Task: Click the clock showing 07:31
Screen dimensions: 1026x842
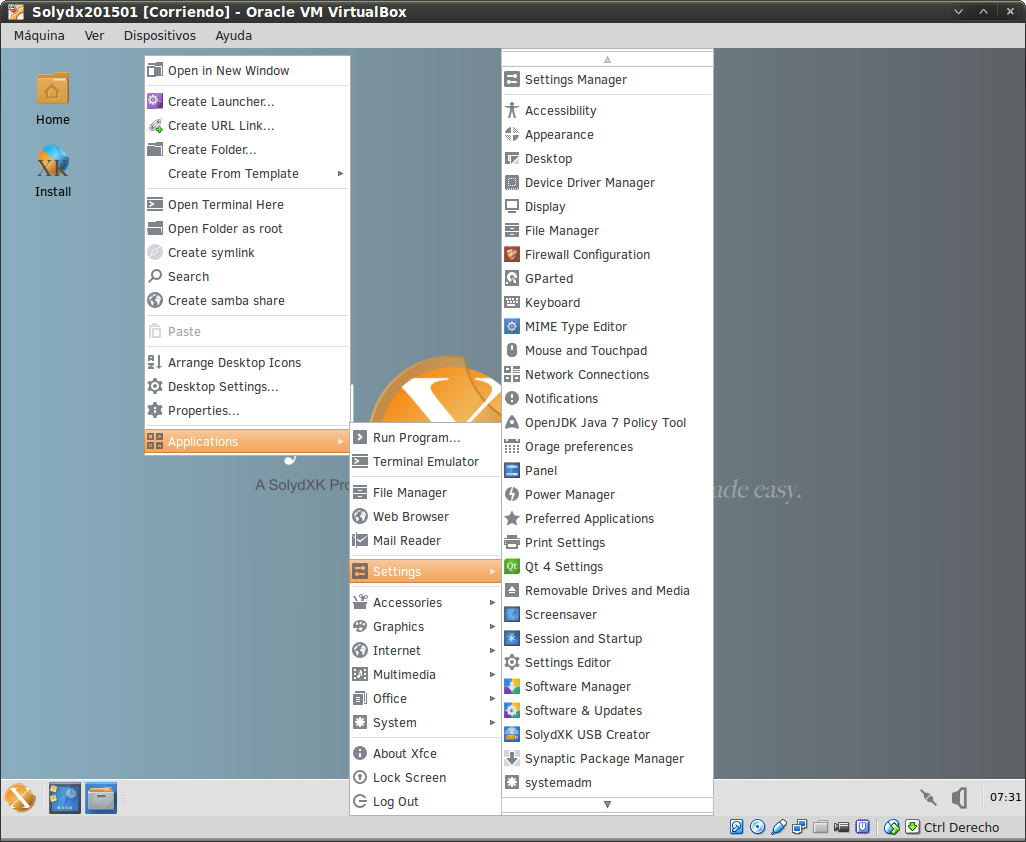Action: (x=1004, y=797)
